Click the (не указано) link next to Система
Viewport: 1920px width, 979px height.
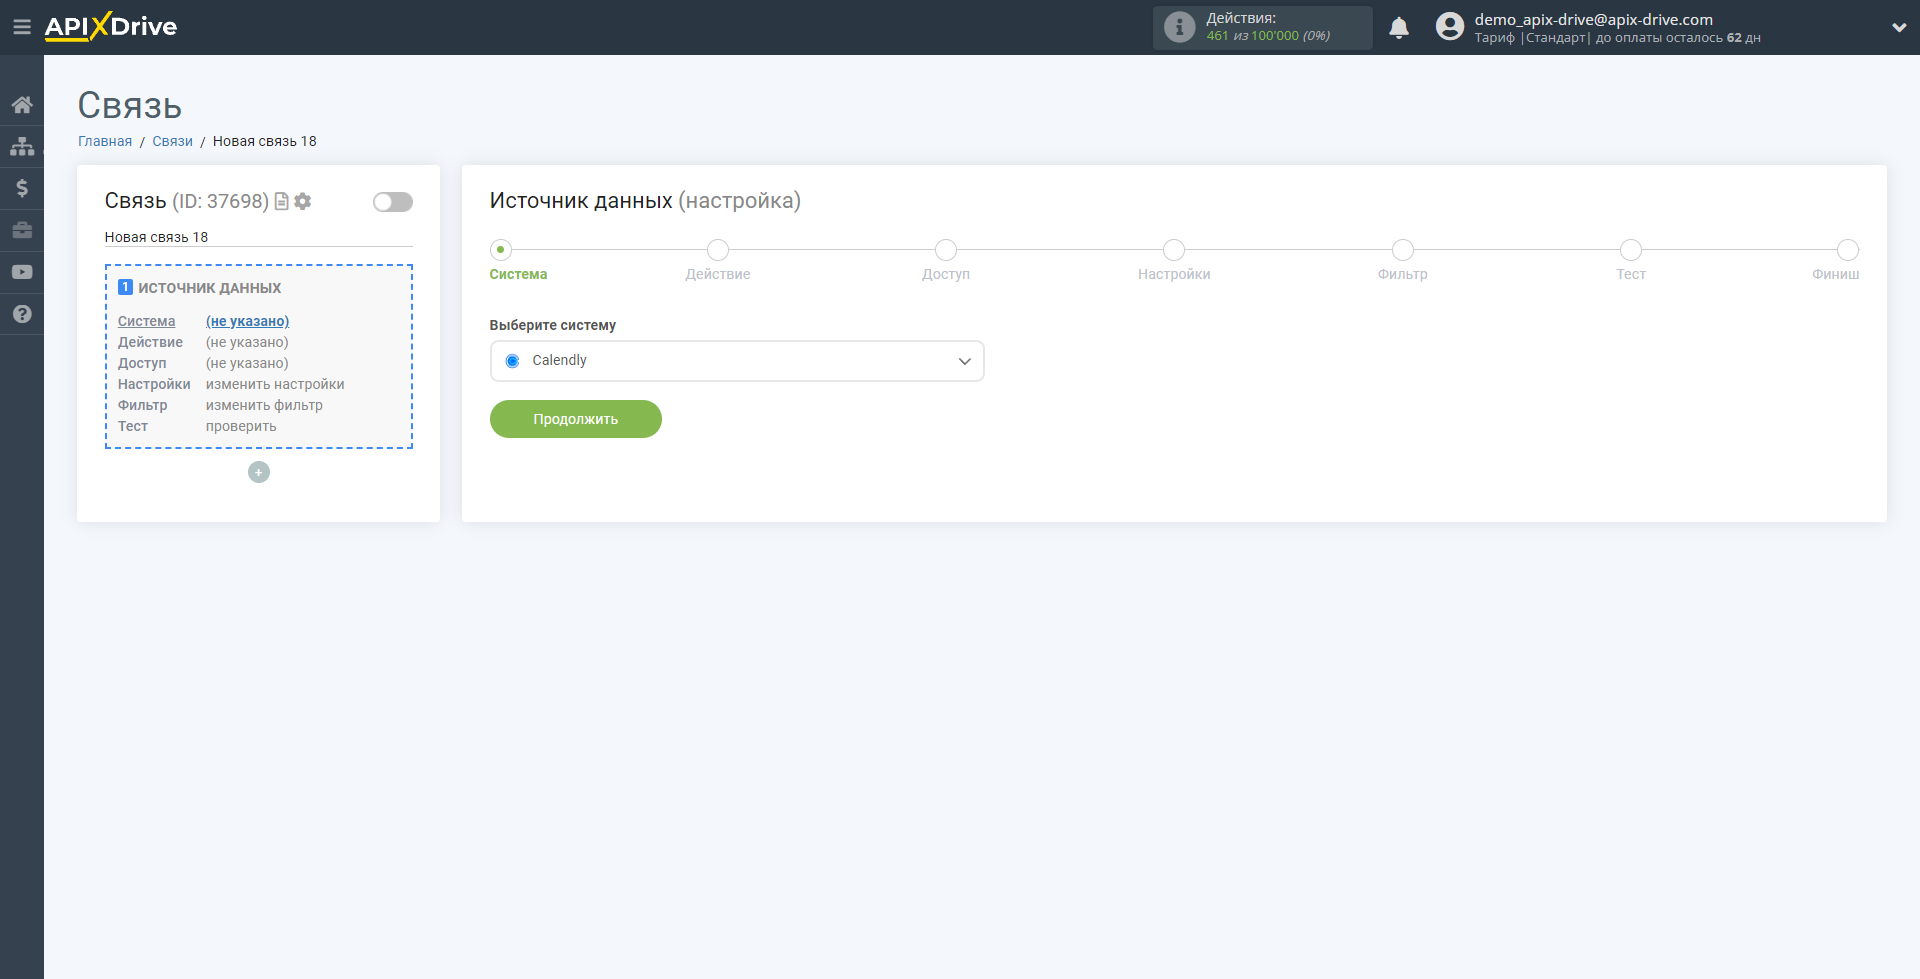pos(247,321)
